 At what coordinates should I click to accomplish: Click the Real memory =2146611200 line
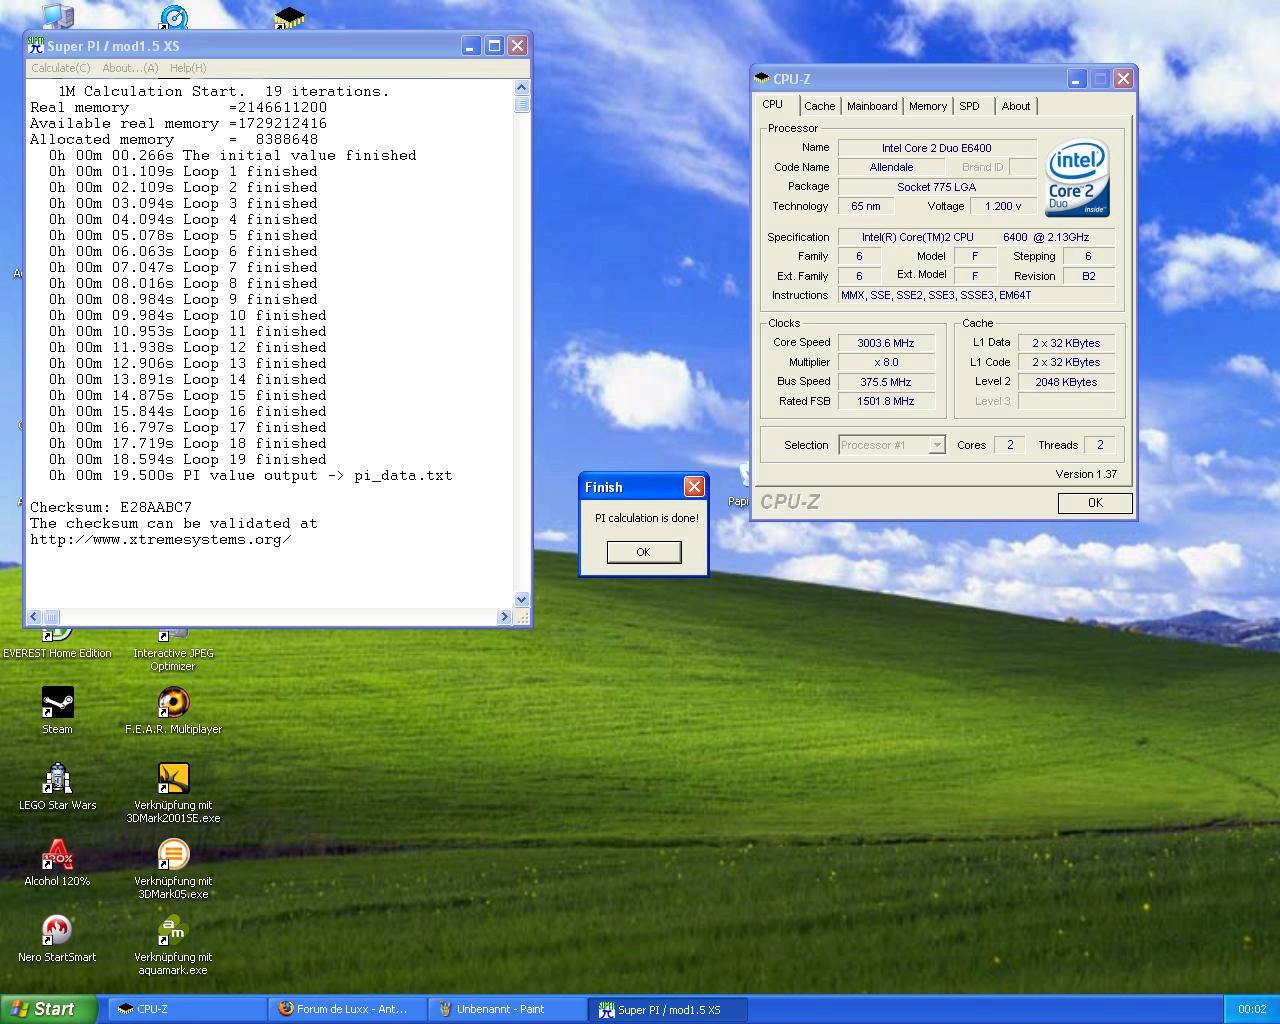pos(179,107)
